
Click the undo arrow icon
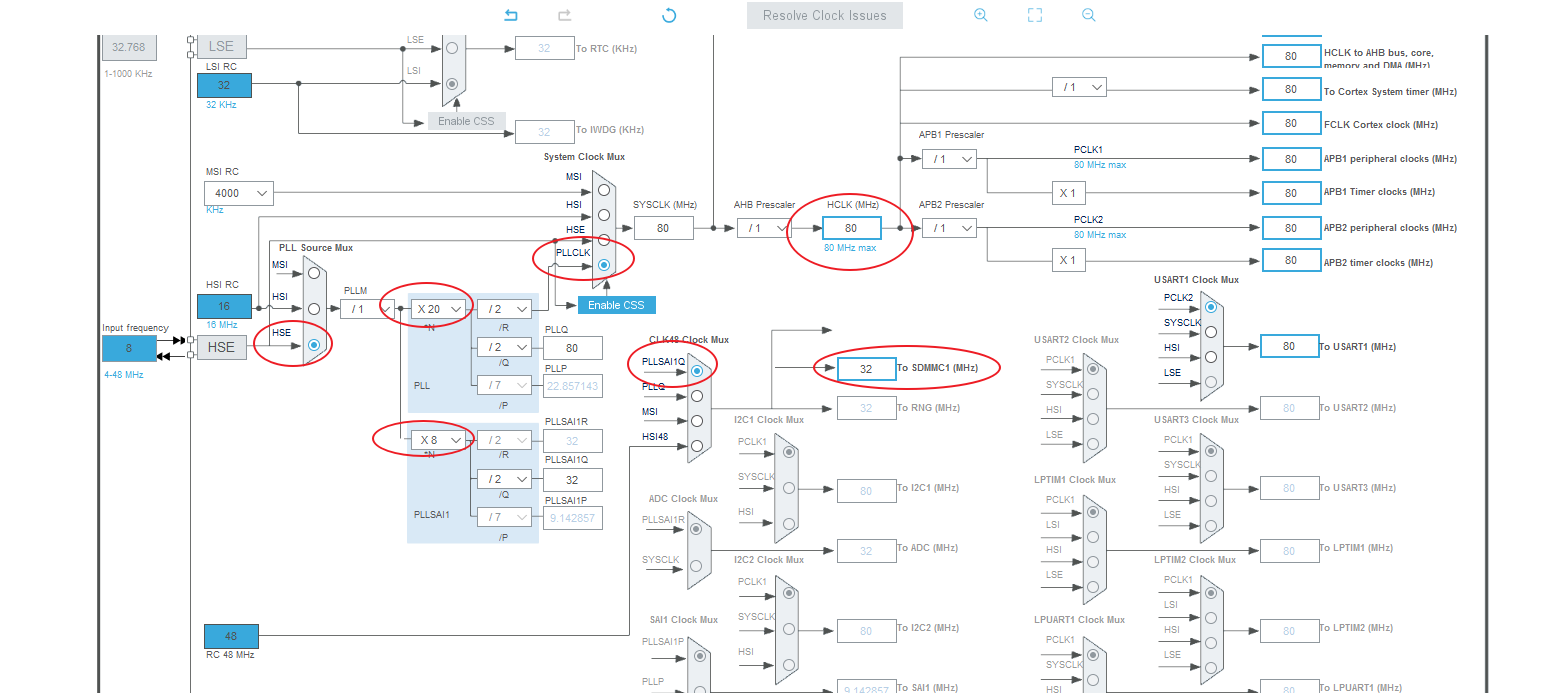point(511,15)
